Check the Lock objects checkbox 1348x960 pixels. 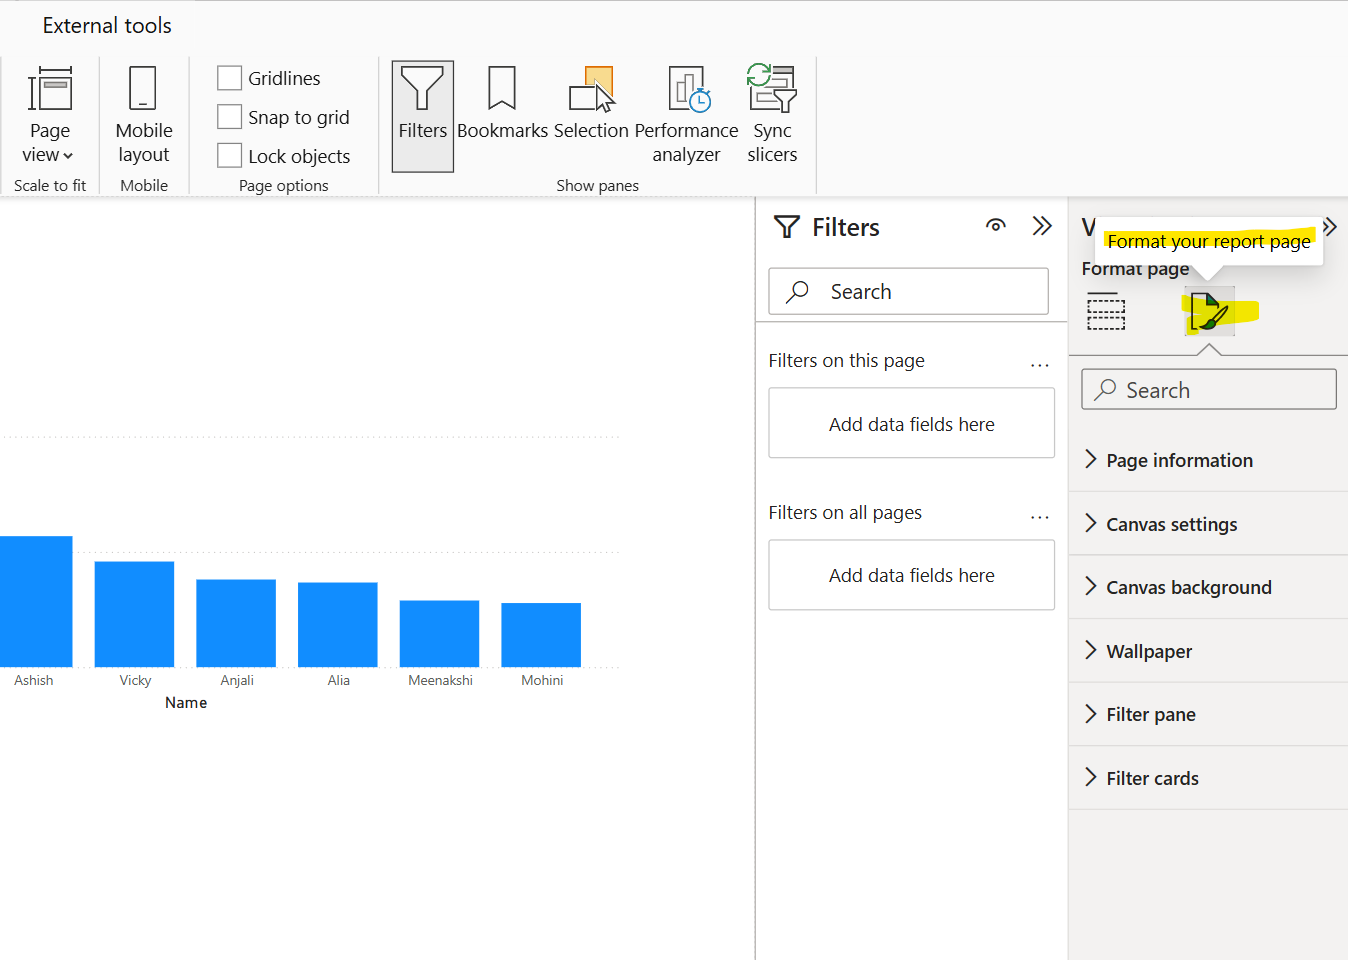click(x=229, y=155)
